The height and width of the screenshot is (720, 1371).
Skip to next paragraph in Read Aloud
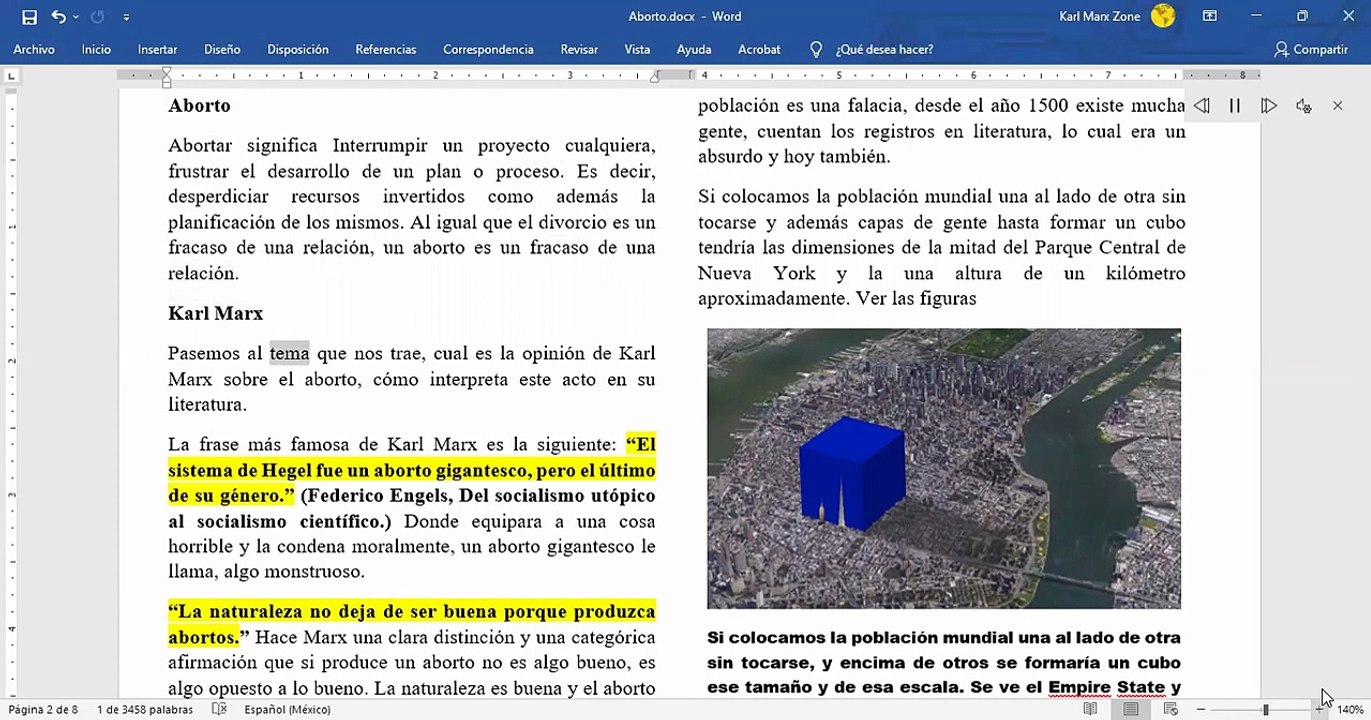pos(1268,105)
